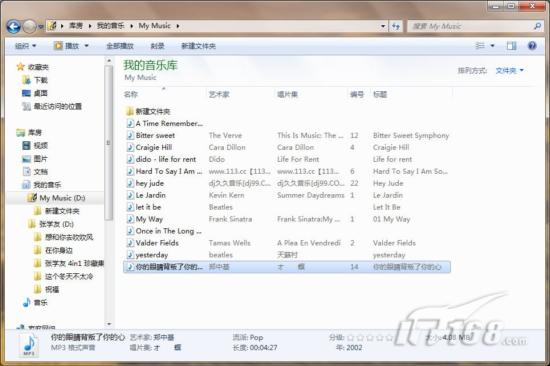Click the Back navigation arrow
The width and height of the screenshot is (550, 366).
13,26
